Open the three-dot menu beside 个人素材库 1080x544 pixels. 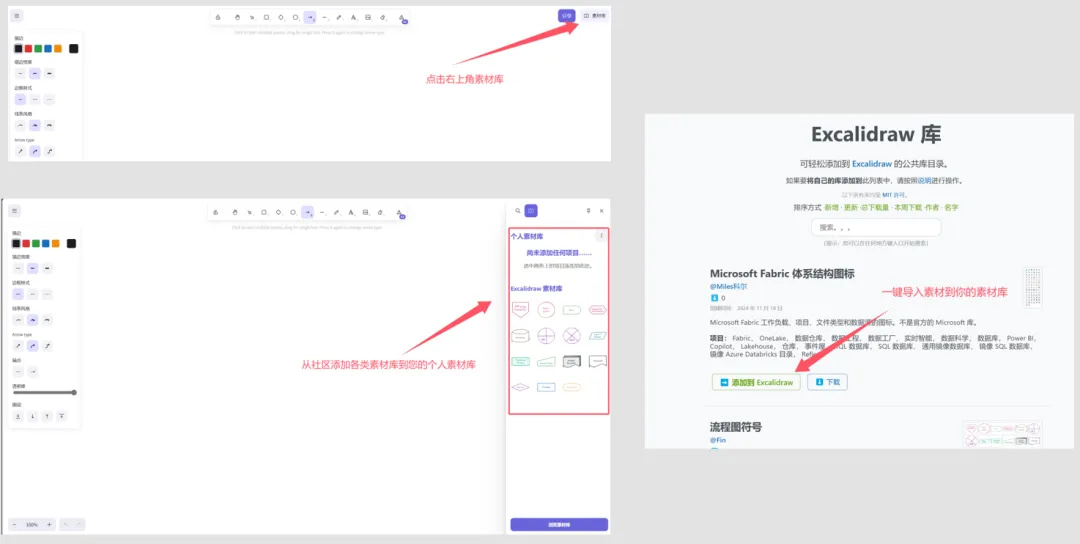coord(600,236)
